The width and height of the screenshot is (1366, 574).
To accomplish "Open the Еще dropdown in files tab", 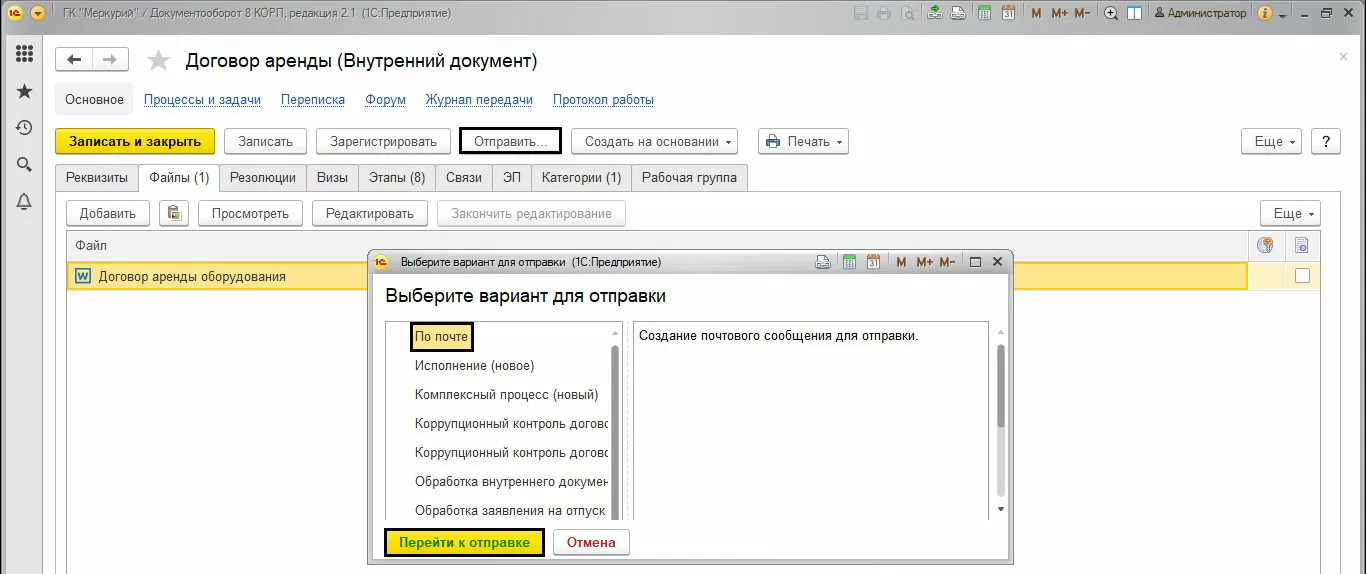I will coord(1290,213).
